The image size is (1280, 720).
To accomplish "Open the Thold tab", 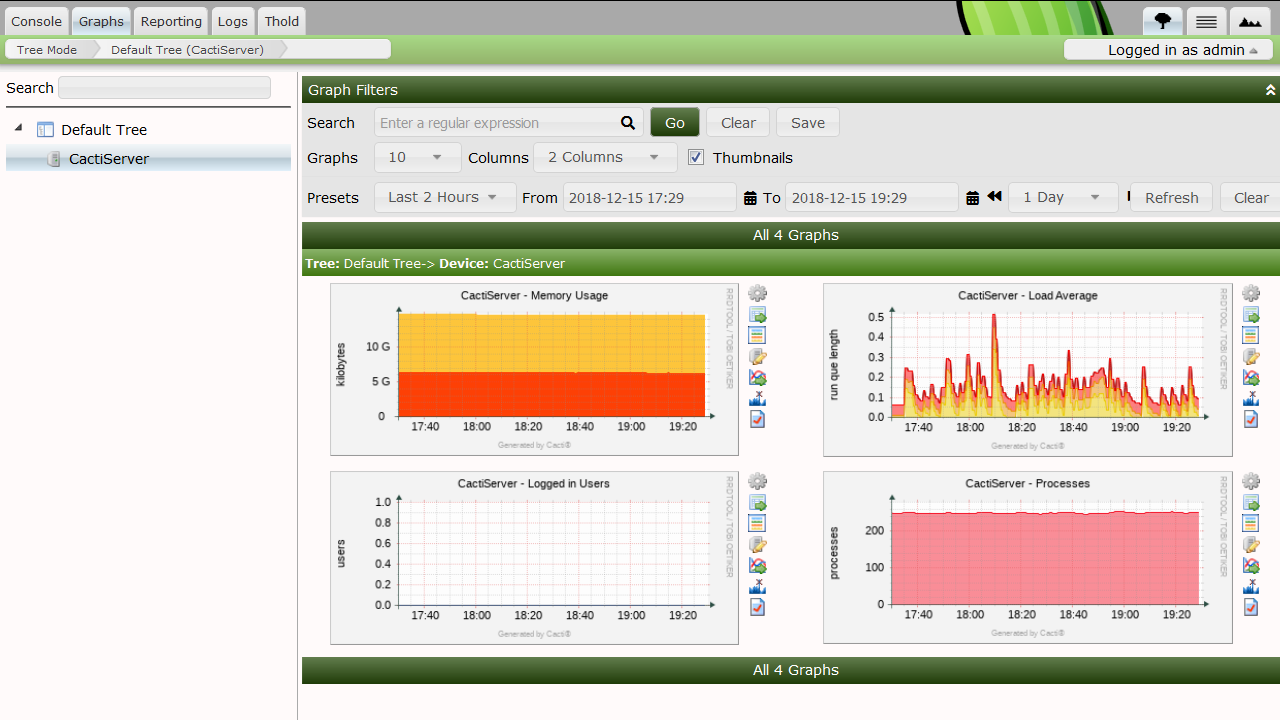I will tap(282, 21).
